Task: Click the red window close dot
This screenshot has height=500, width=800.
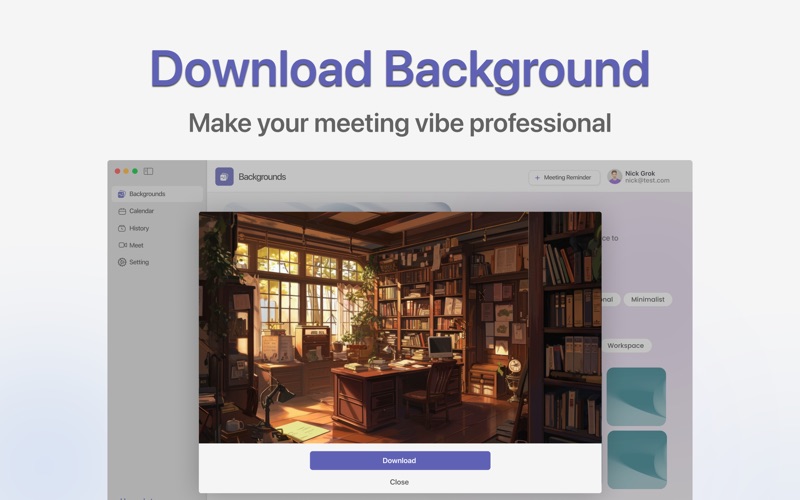Action: [117, 171]
